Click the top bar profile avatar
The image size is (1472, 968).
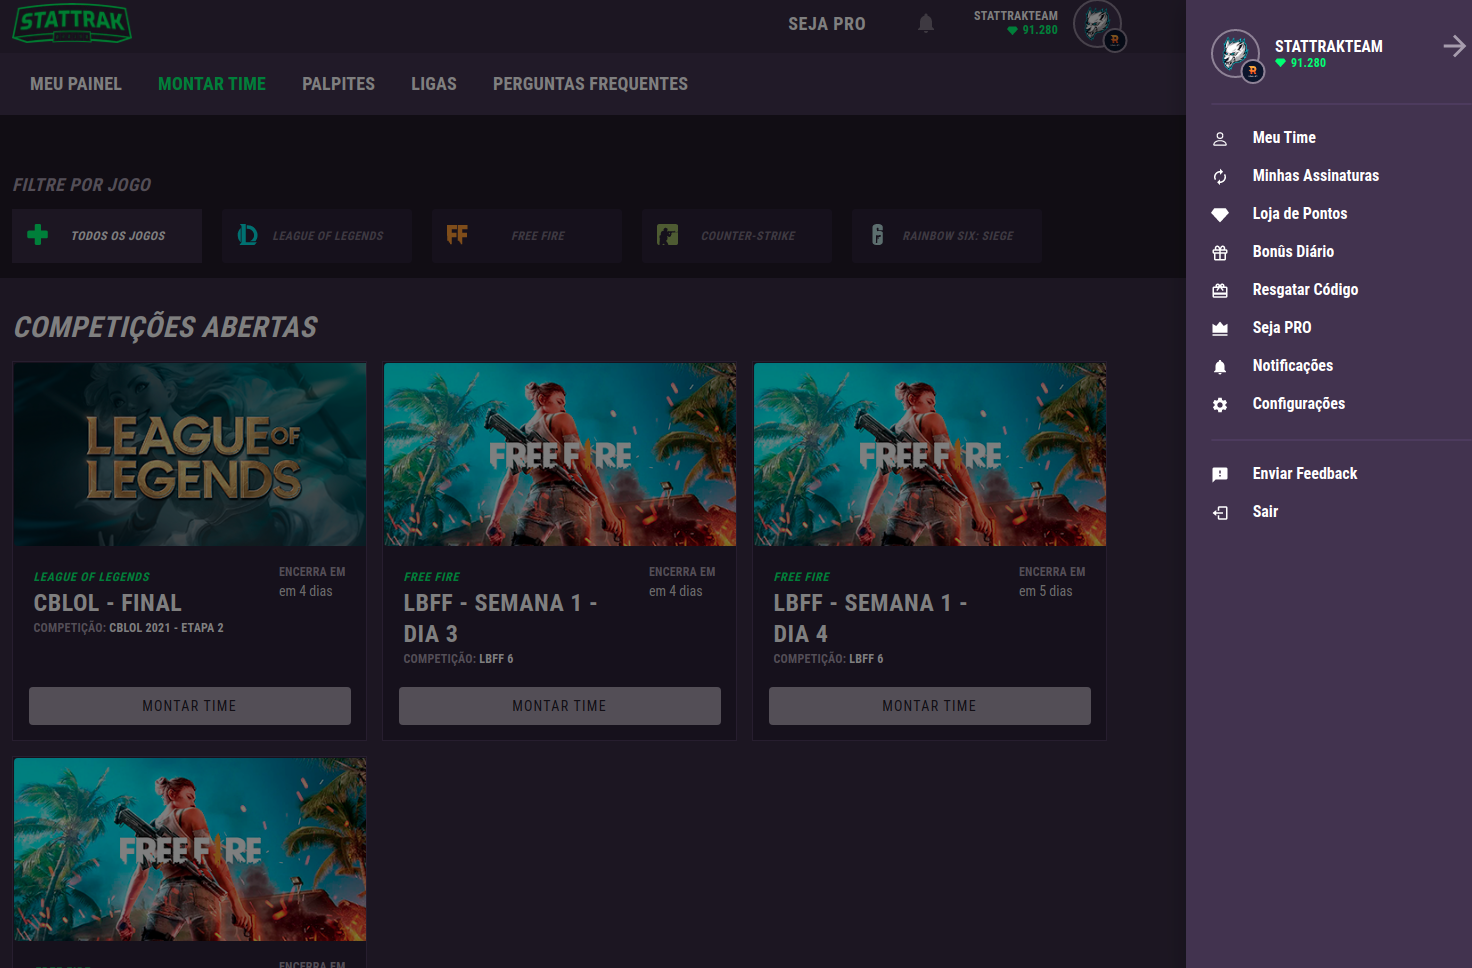coord(1098,24)
